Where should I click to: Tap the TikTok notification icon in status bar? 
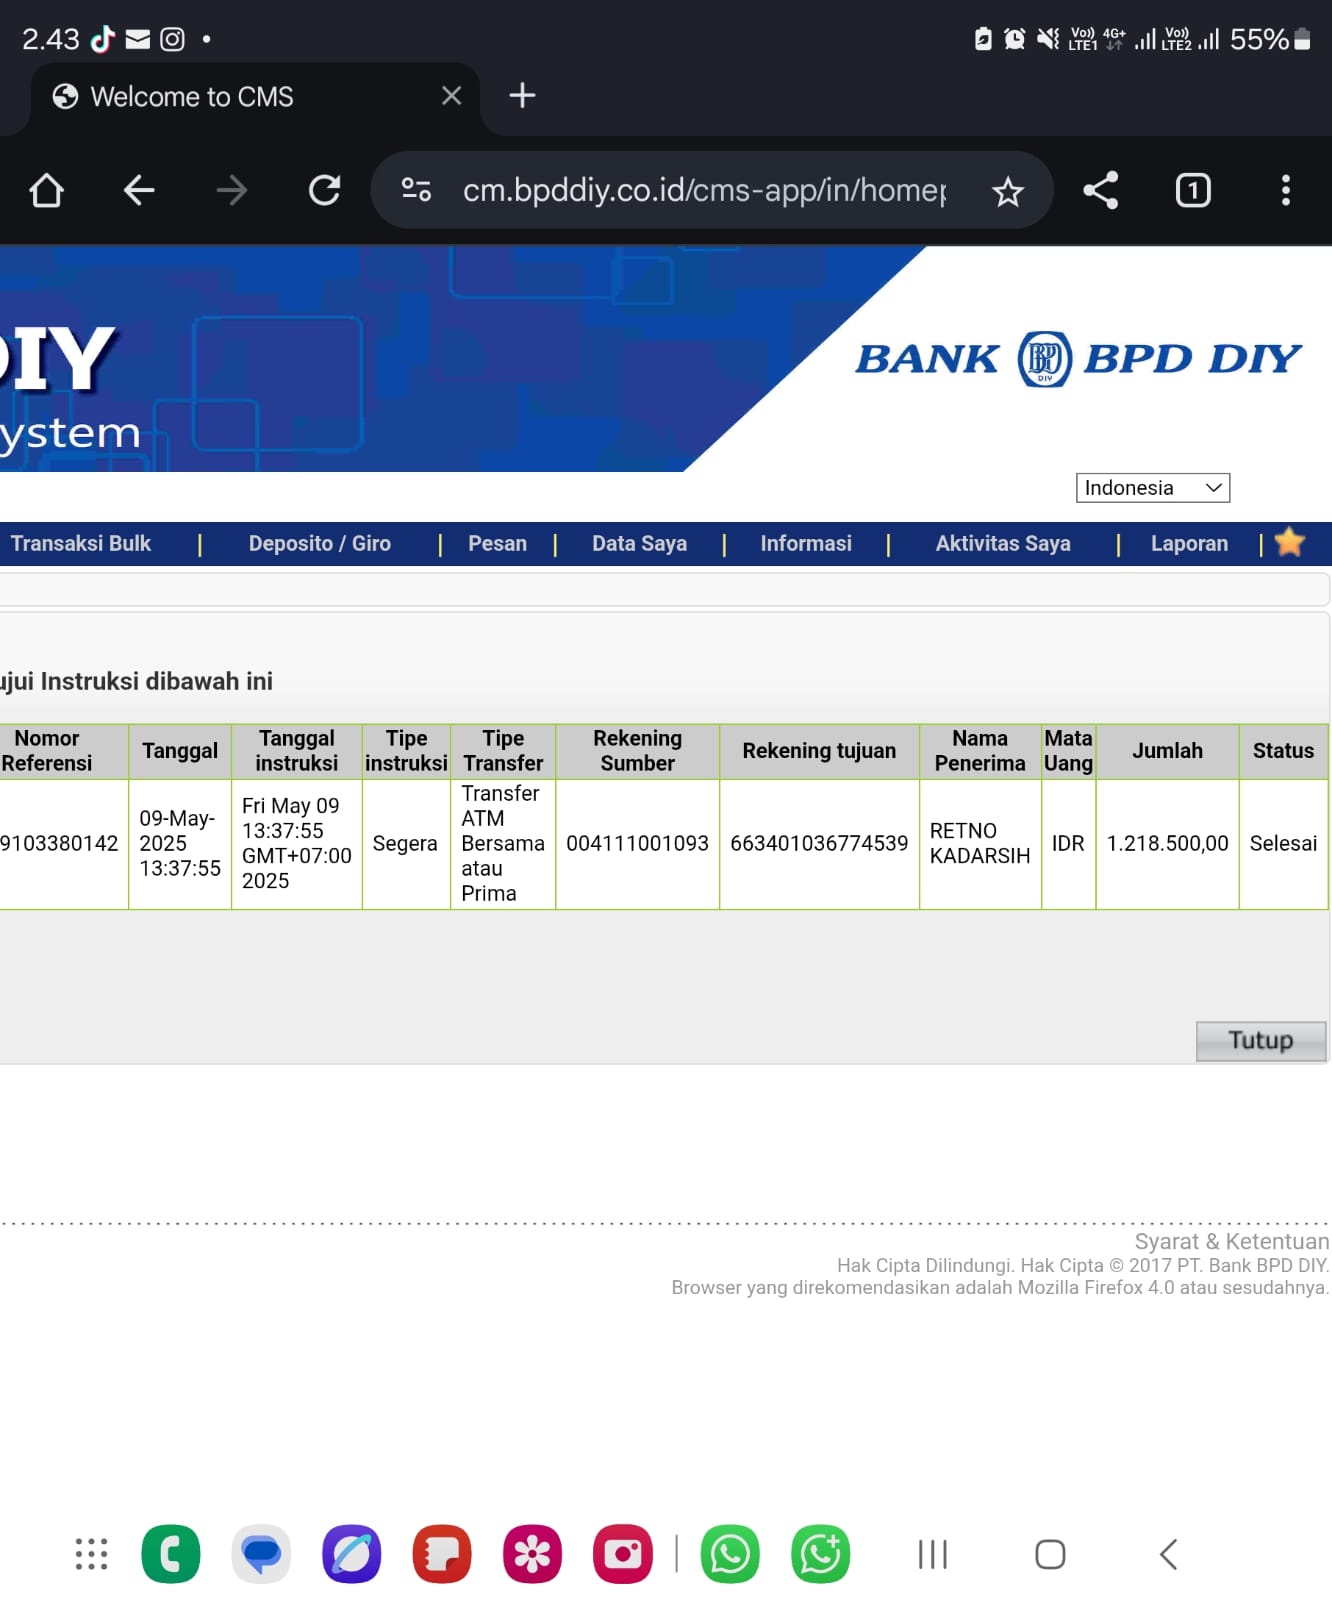click(x=102, y=39)
